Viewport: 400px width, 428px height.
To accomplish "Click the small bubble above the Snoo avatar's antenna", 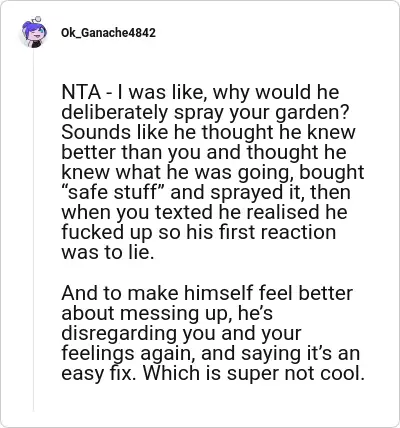I will (x=38, y=18).
